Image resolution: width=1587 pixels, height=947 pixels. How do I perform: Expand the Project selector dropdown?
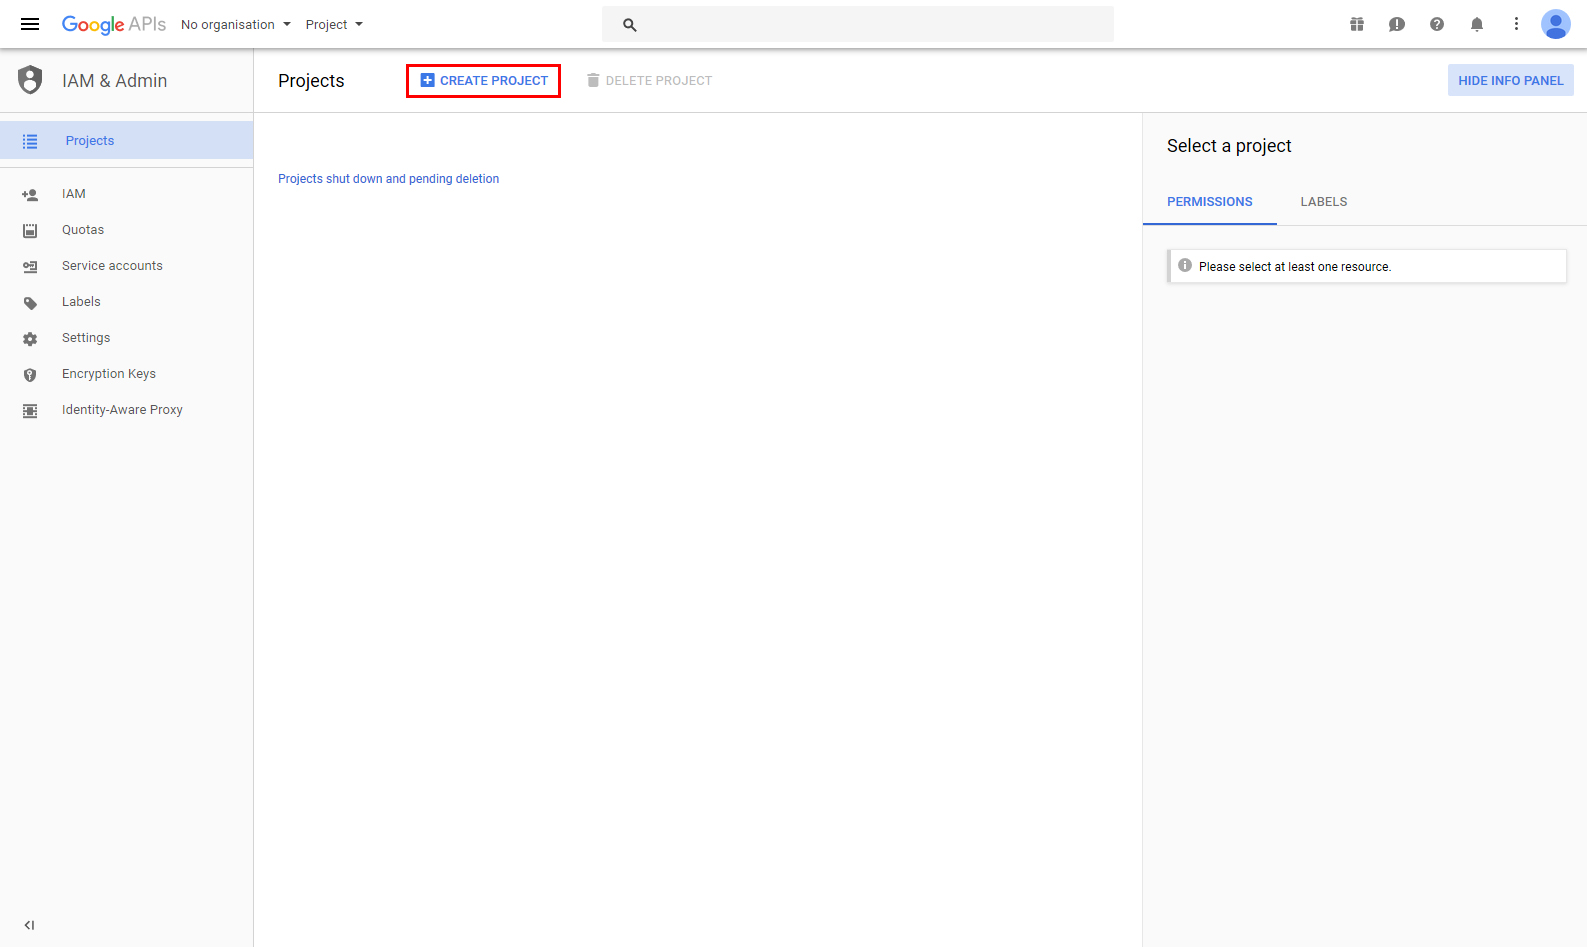334,24
